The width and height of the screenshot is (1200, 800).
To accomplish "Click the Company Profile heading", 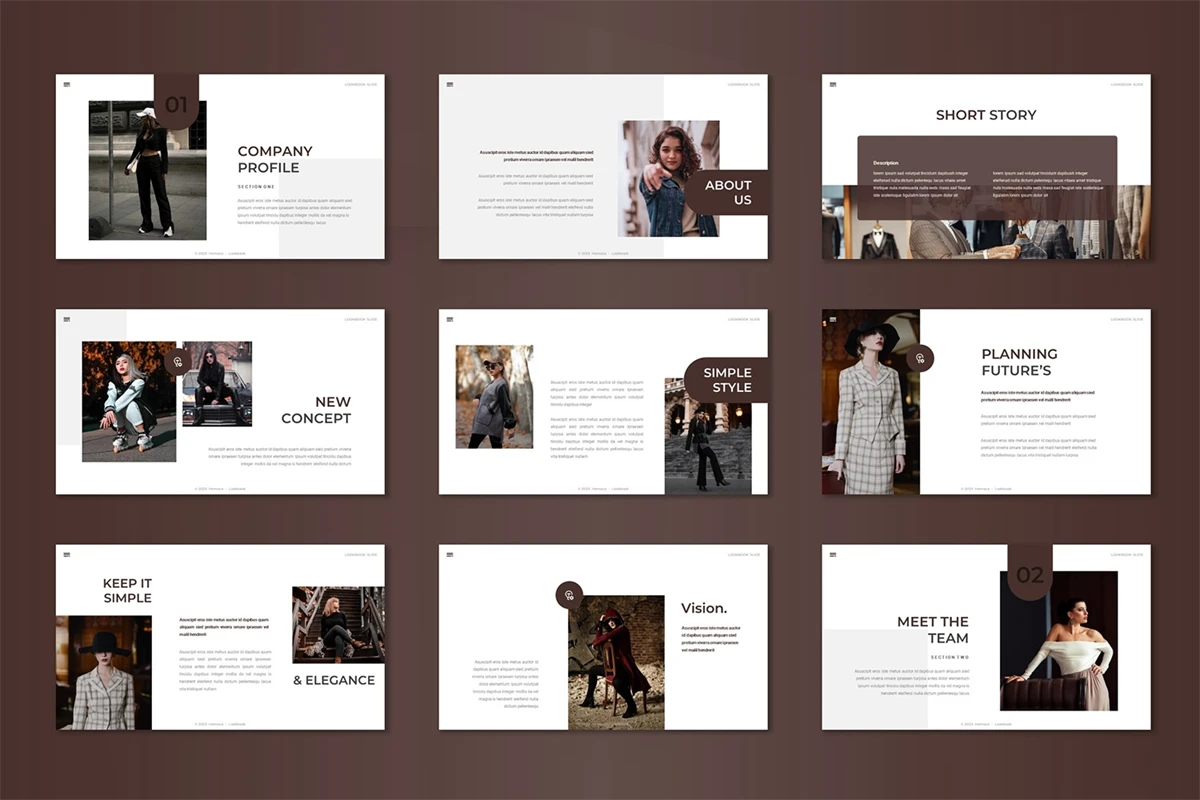I will pos(275,159).
